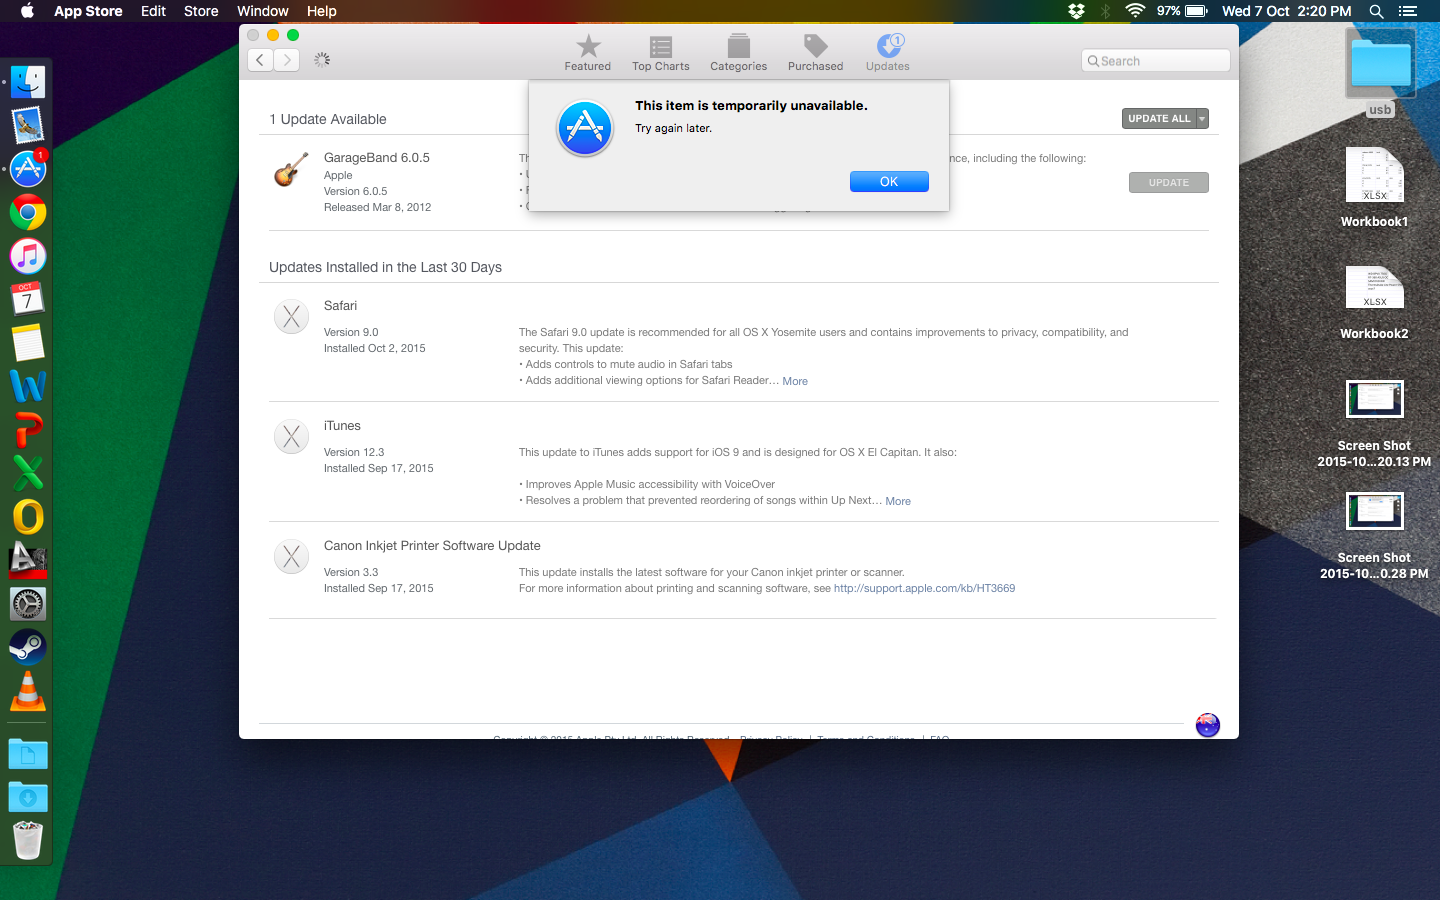Open Spotlight search in menu bar
The height and width of the screenshot is (900, 1440).
(x=1376, y=11)
